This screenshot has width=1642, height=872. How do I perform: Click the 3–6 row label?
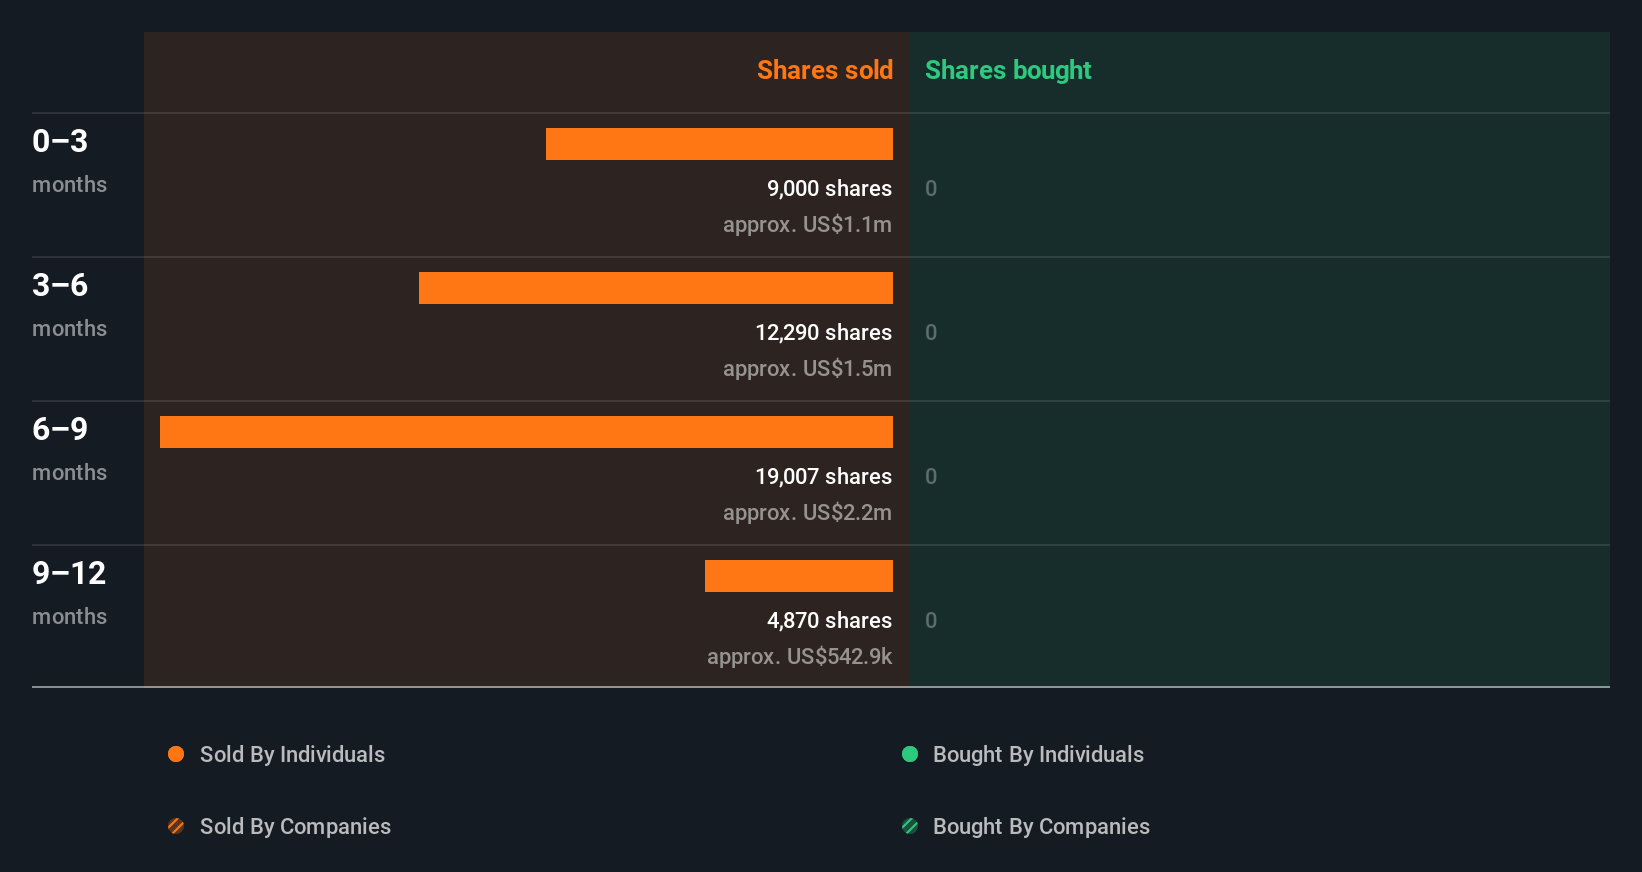tap(60, 285)
